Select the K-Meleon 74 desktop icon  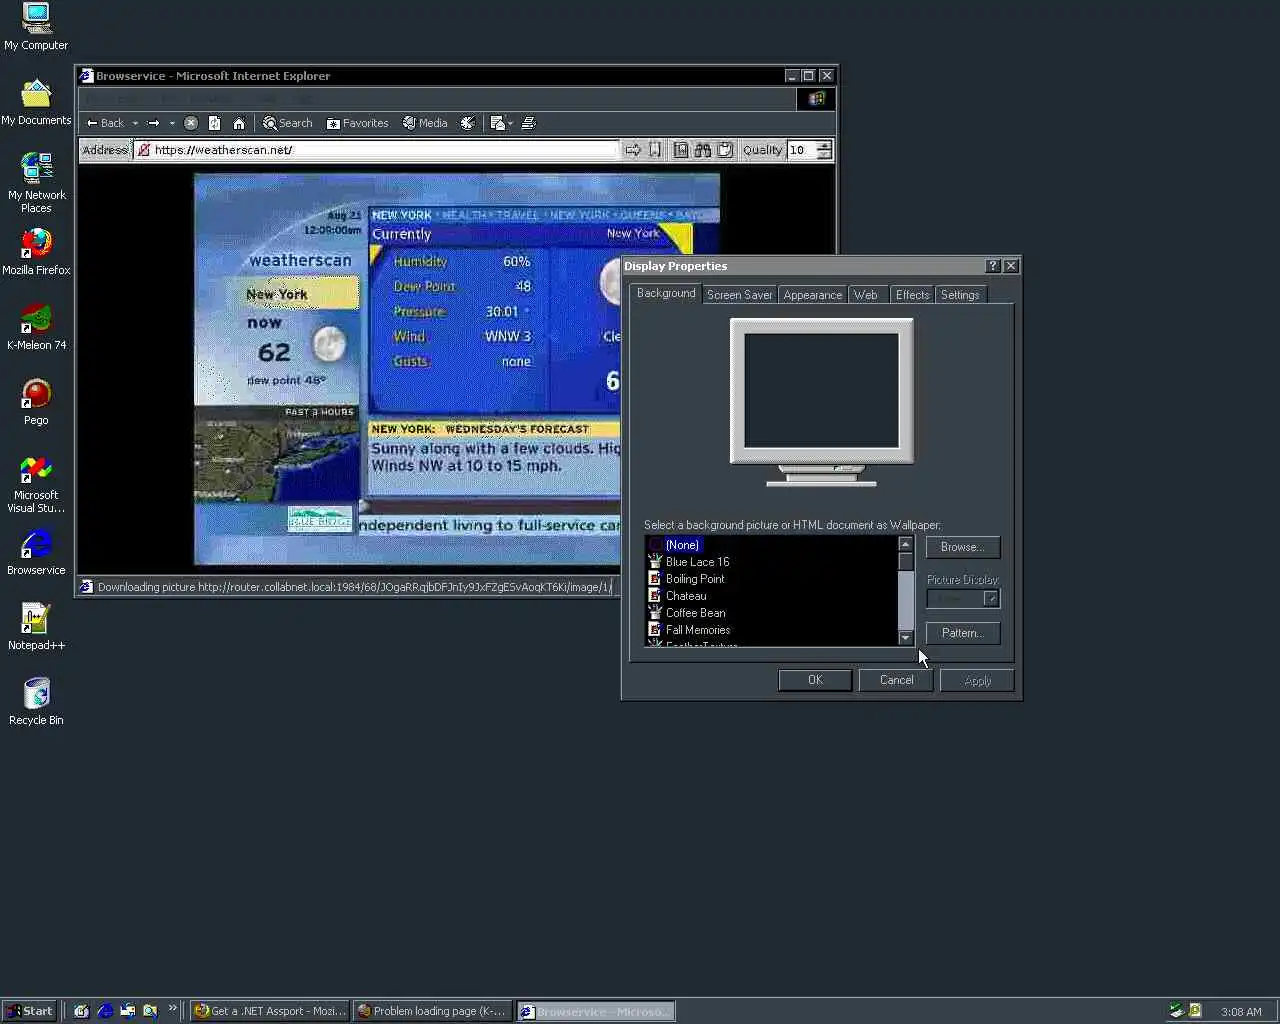(36, 327)
